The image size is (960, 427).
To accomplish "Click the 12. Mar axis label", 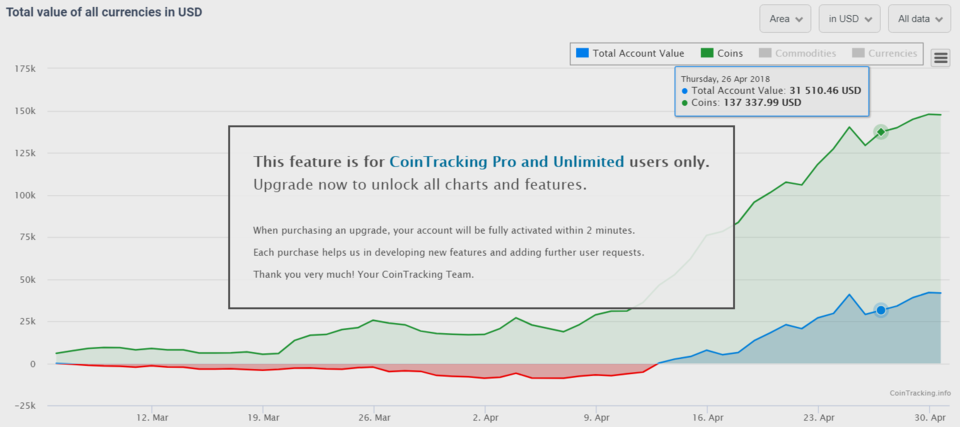I will 151,417.
